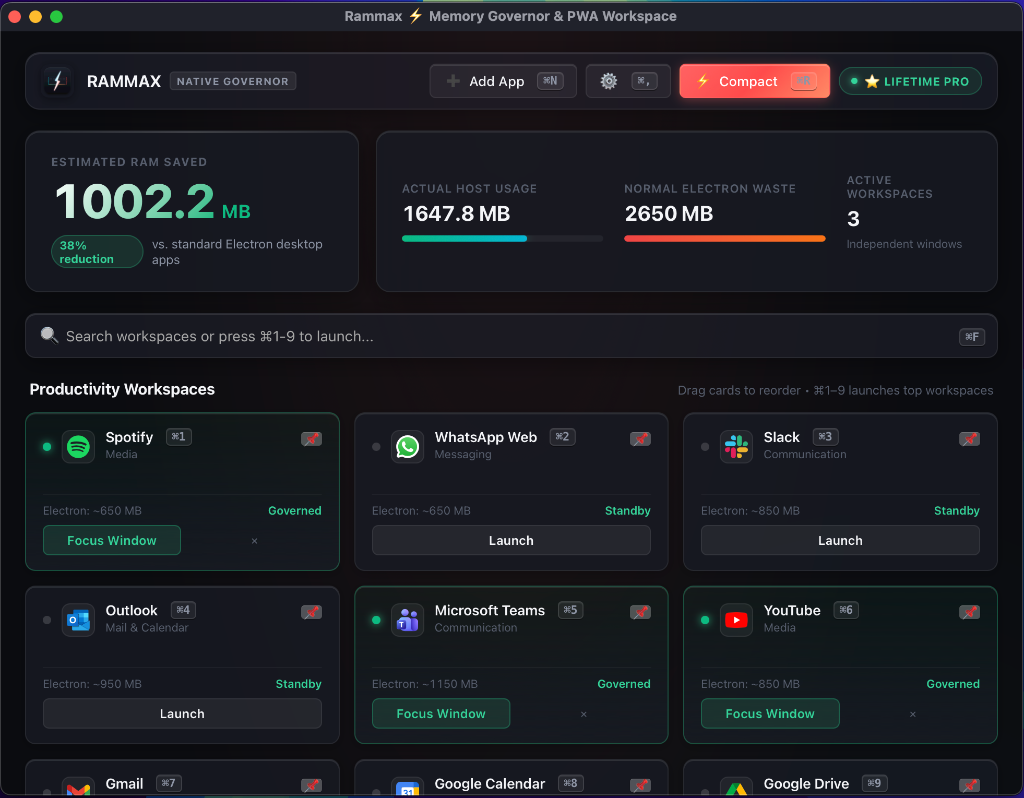
Task: Click the ⌘5 badge on Microsoft Teams
Action: click(571, 609)
